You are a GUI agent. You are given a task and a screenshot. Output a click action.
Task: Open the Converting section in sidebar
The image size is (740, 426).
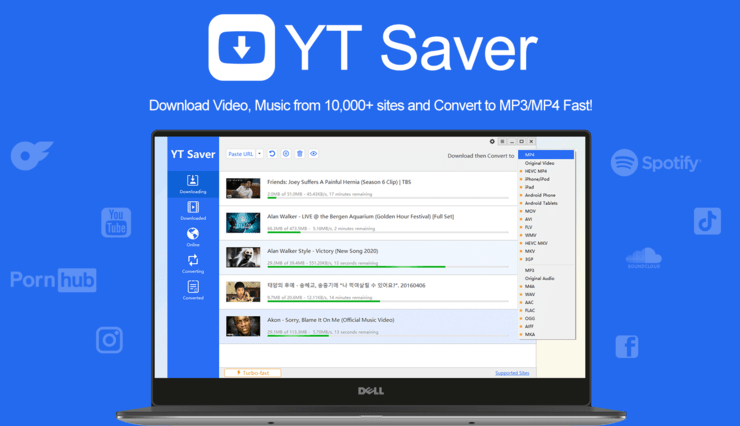coord(193,264)
